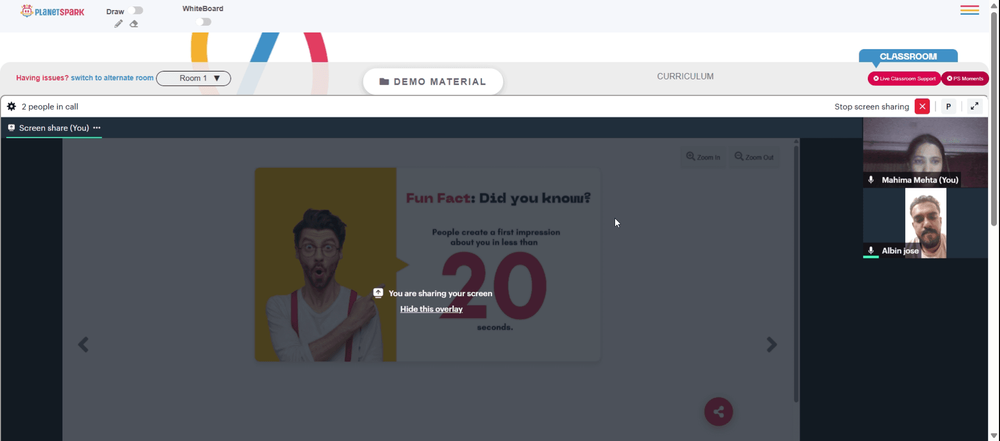The width and height of the screenshot is (1000, 441).
Task: Select the eraser tool
Action: point(134,24)
